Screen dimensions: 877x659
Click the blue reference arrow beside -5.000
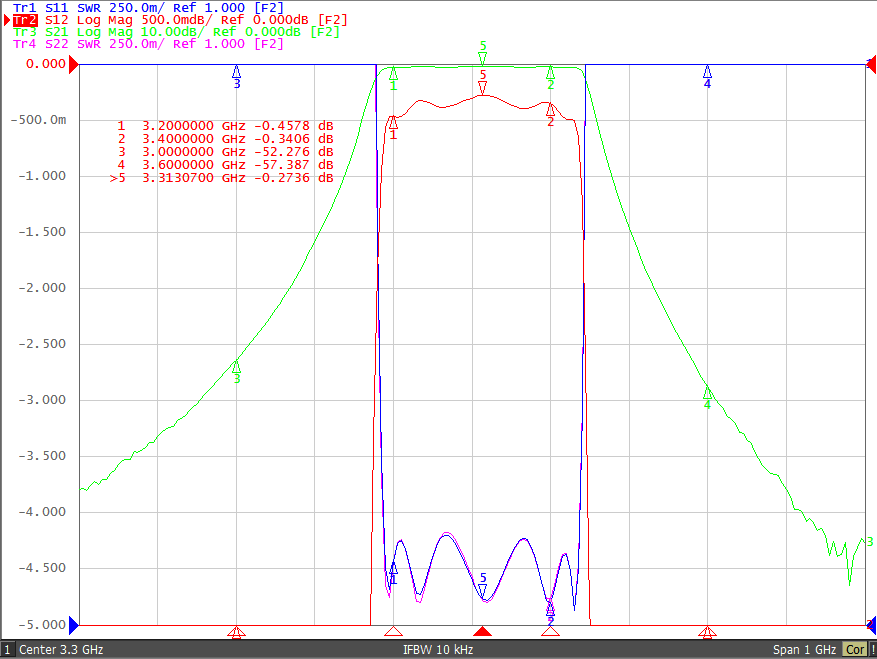tap(74, 625)
